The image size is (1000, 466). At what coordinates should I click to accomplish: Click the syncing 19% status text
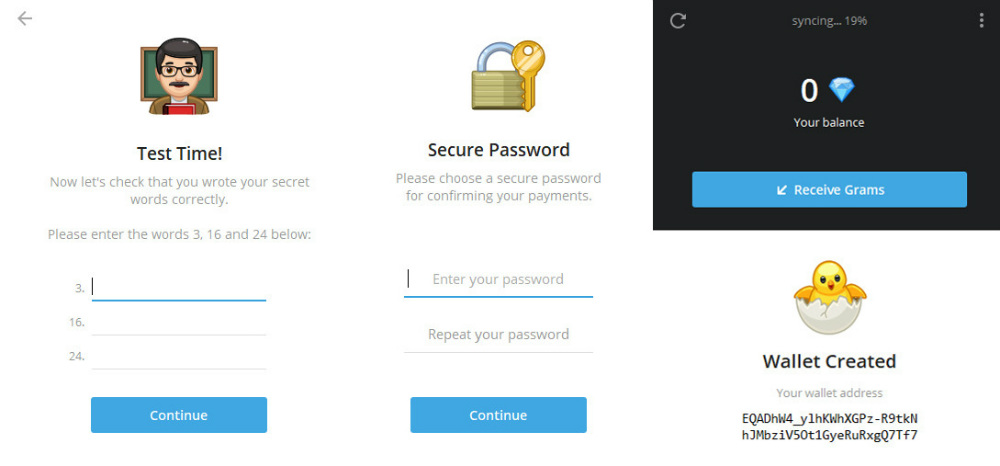[x=829, y=21]
